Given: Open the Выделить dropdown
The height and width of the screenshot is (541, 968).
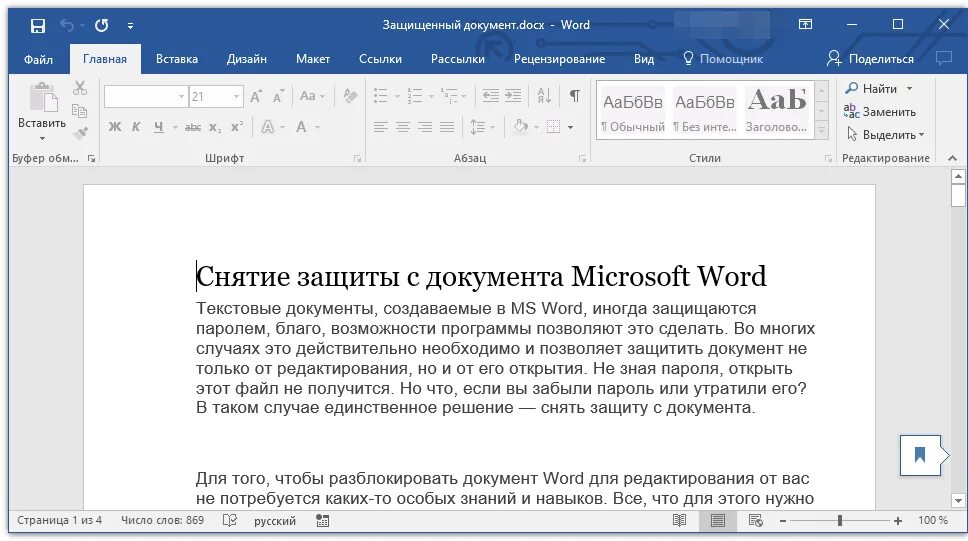Looking at the screenshot, I should click(886, 135).
